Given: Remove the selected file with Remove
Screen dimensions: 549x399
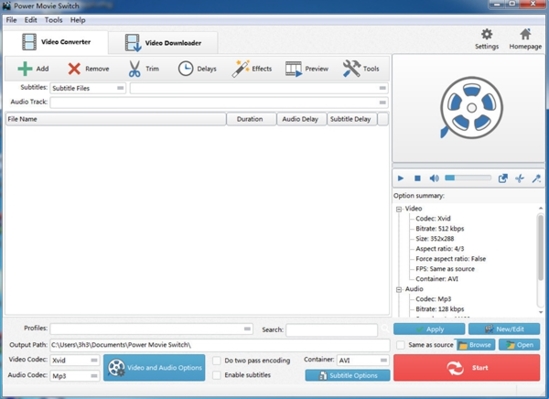Looking at the screenshot, I should [x=88, y=69].
